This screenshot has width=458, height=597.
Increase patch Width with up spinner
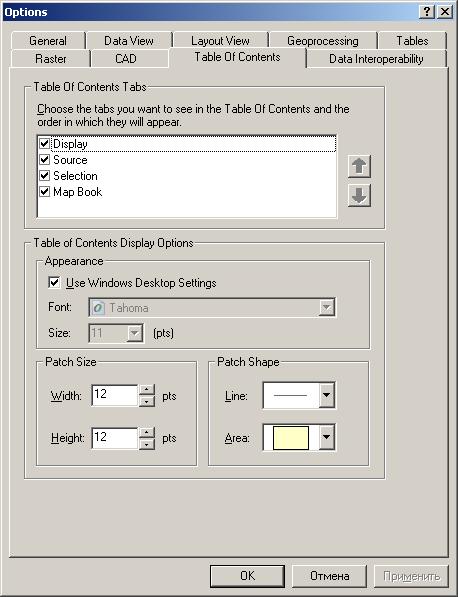[147, 390]
